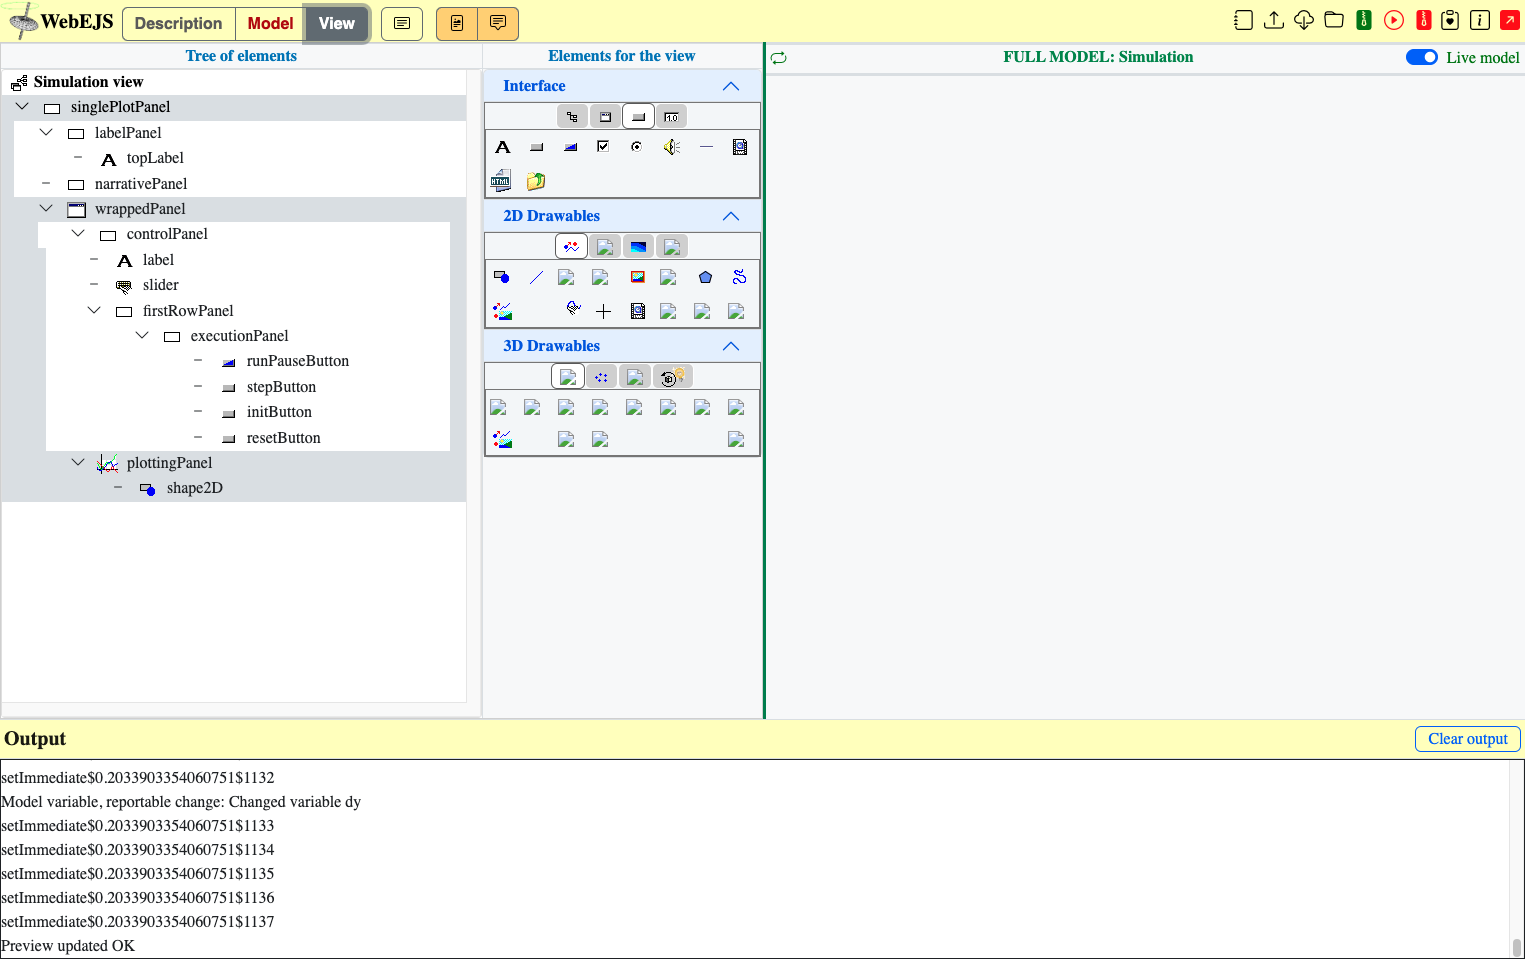Select the runPauseButton tree item

coord(298,361)
